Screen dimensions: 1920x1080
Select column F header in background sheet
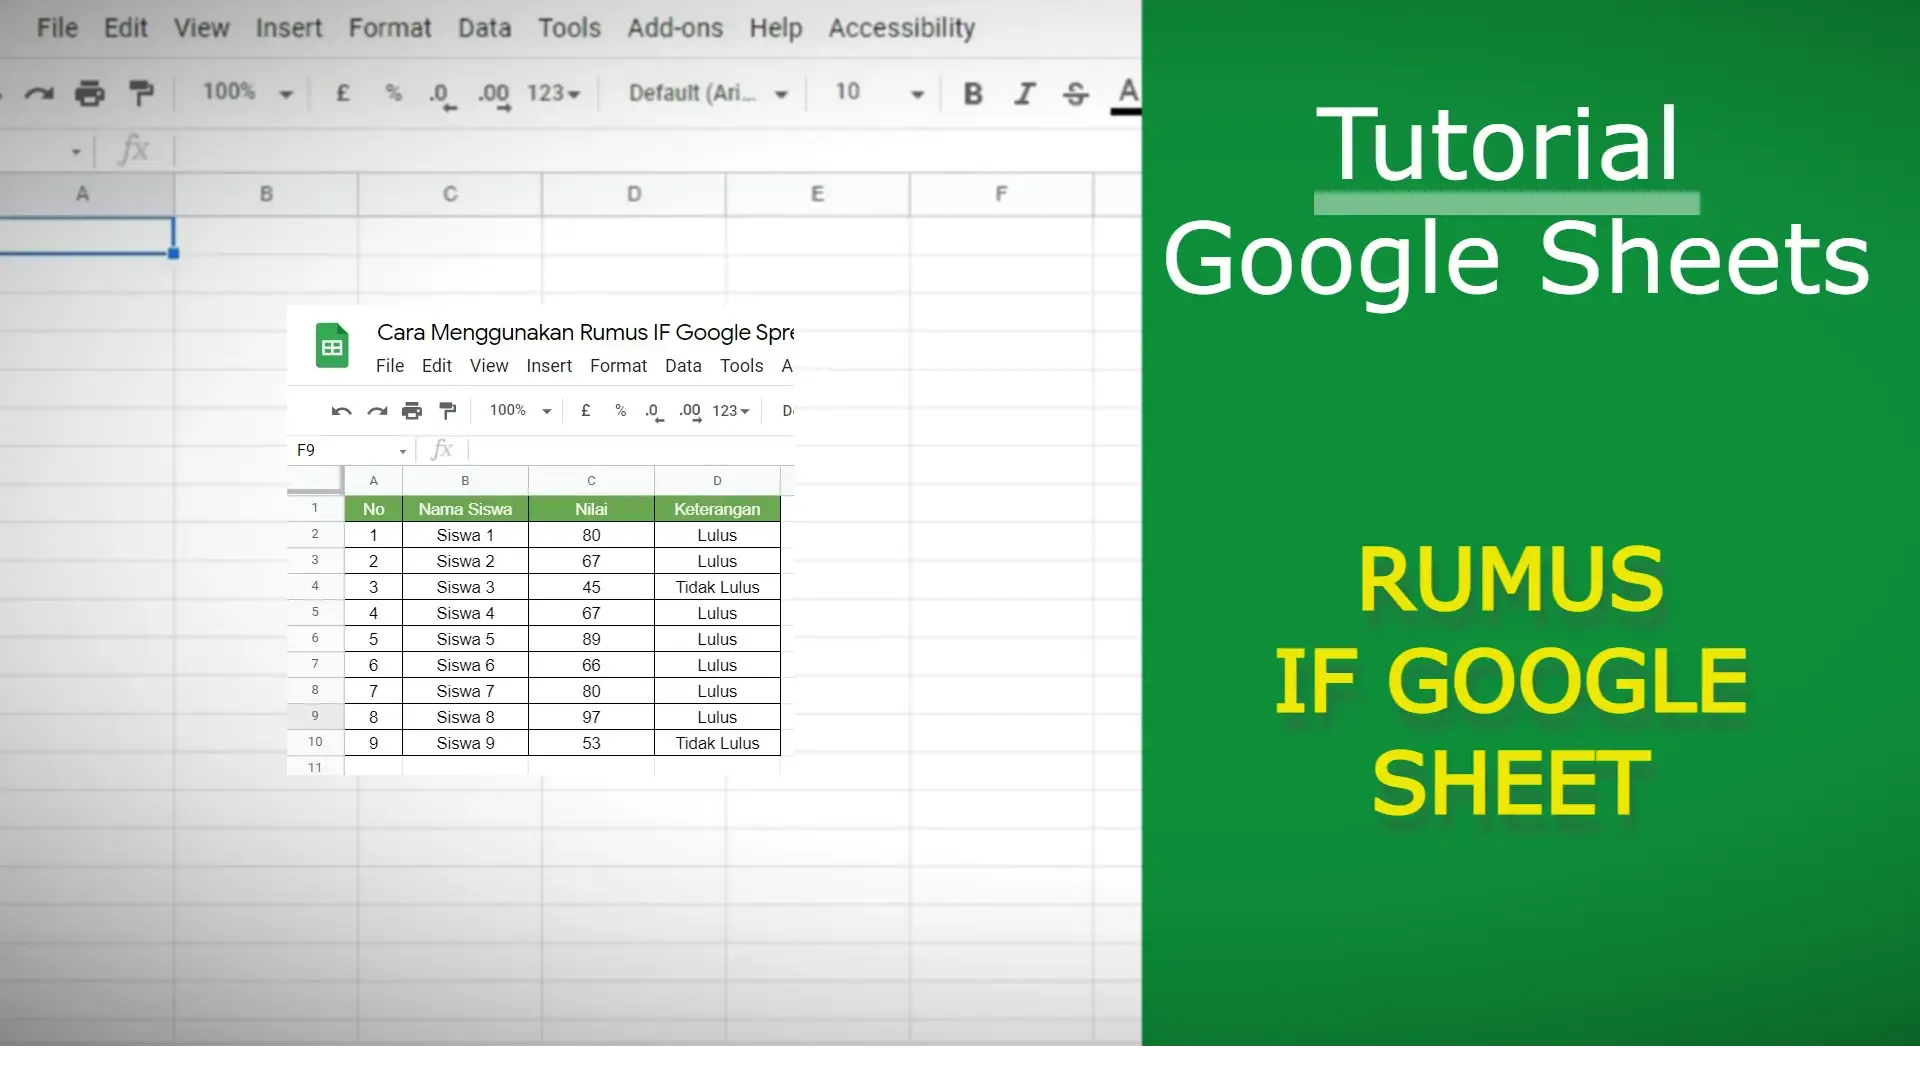(1001, 194)
